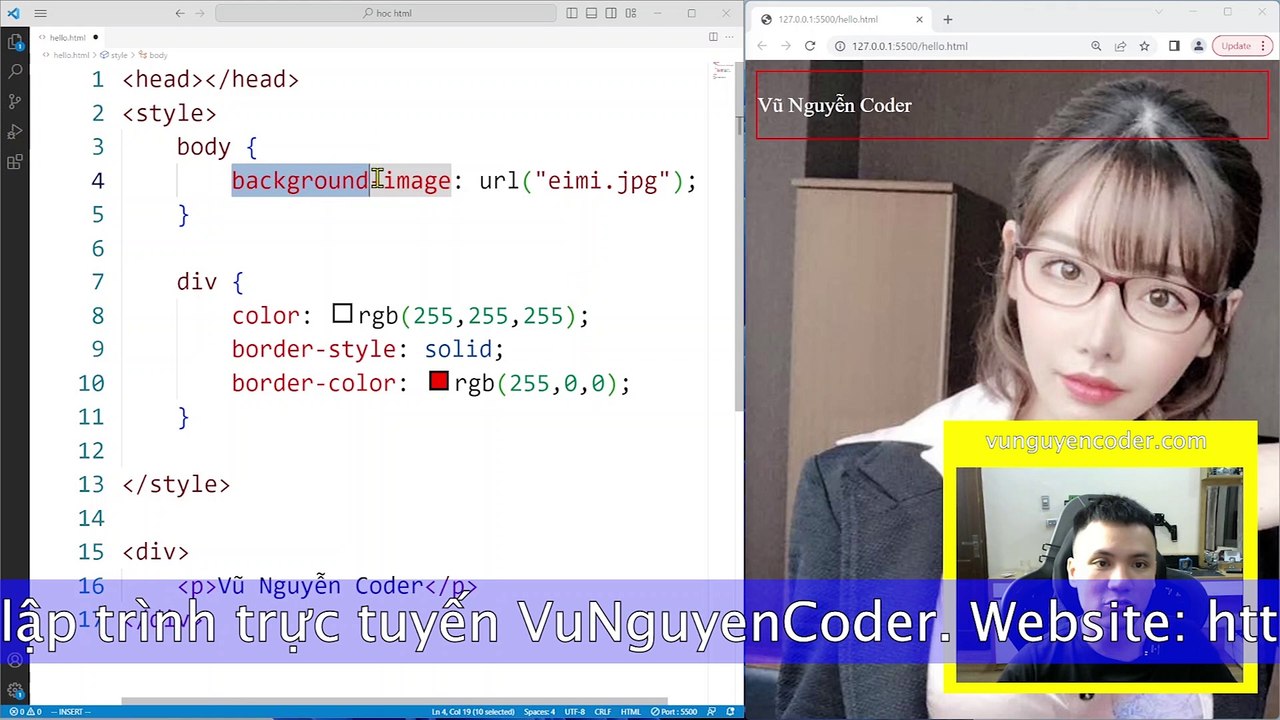Toggle the secondary side bar layout icon
This screenshot has height=720, width=1280.
612,13
